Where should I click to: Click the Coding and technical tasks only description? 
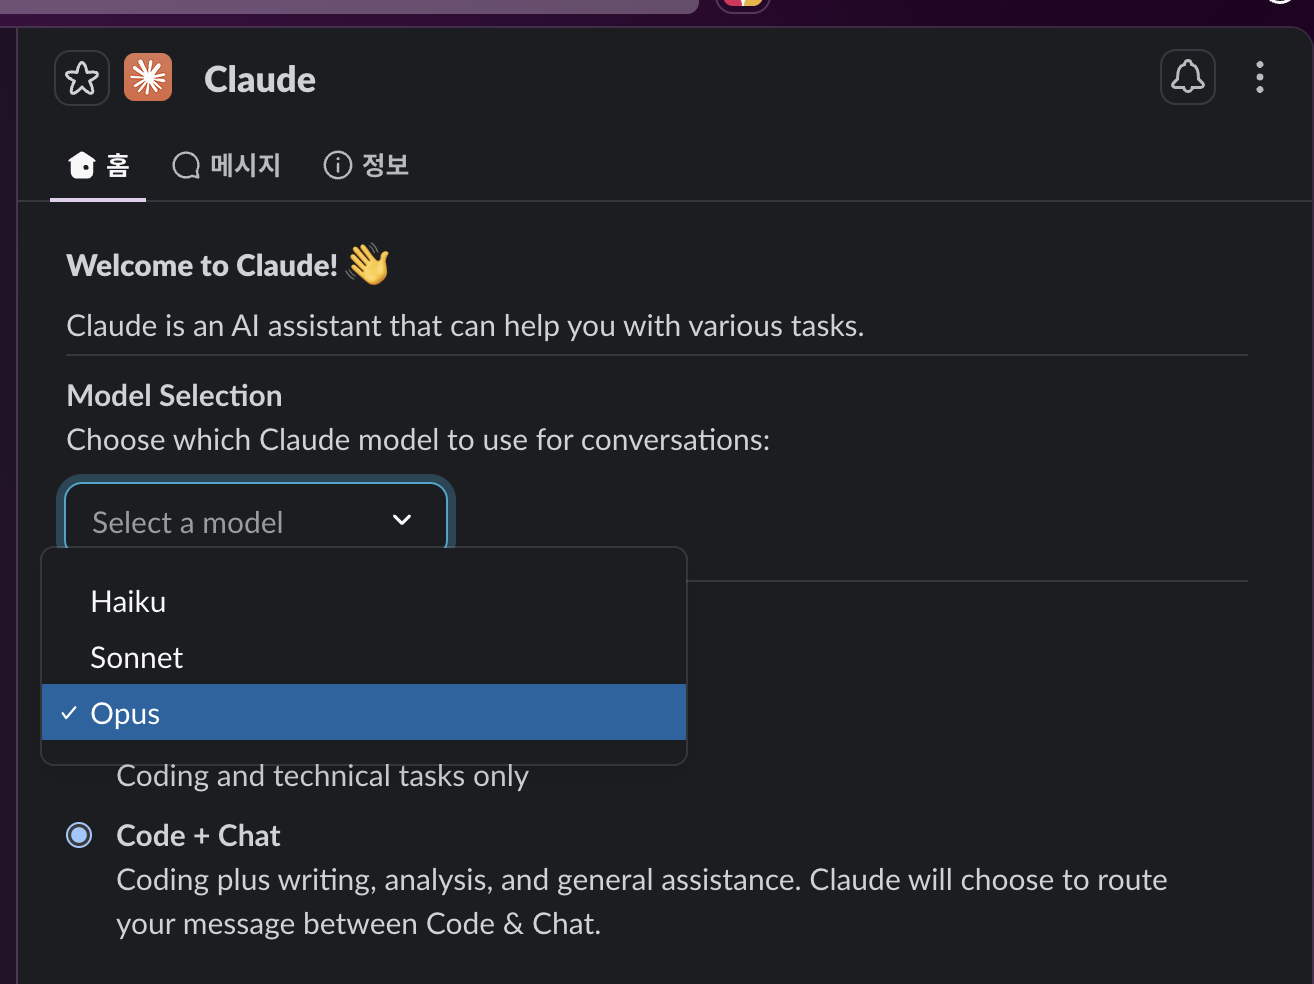322,777
